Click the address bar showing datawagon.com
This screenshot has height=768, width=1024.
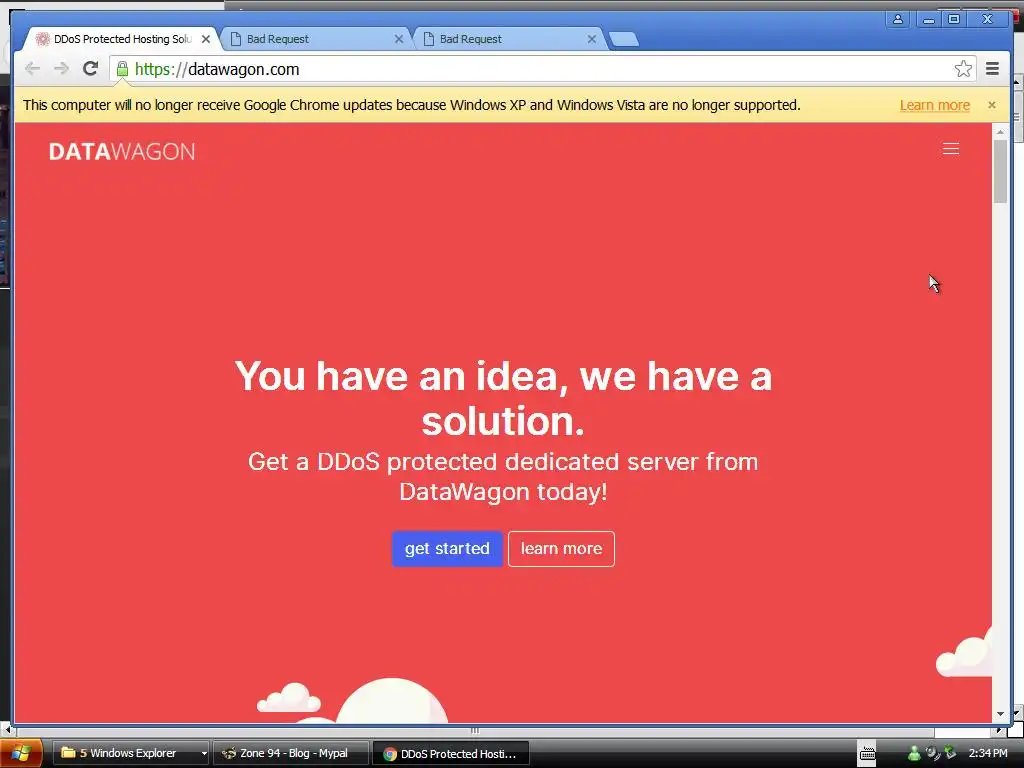click(542, 69)
